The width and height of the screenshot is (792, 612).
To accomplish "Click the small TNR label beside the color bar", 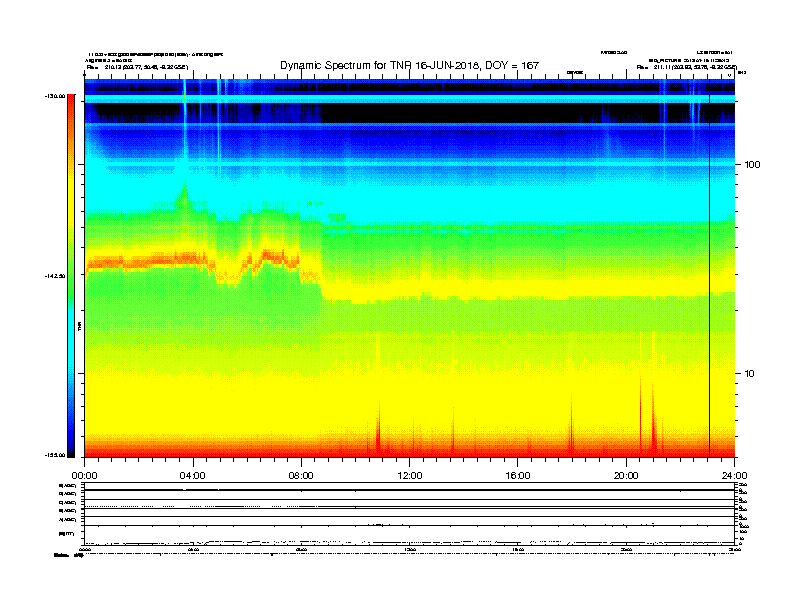I will (80, 326).
